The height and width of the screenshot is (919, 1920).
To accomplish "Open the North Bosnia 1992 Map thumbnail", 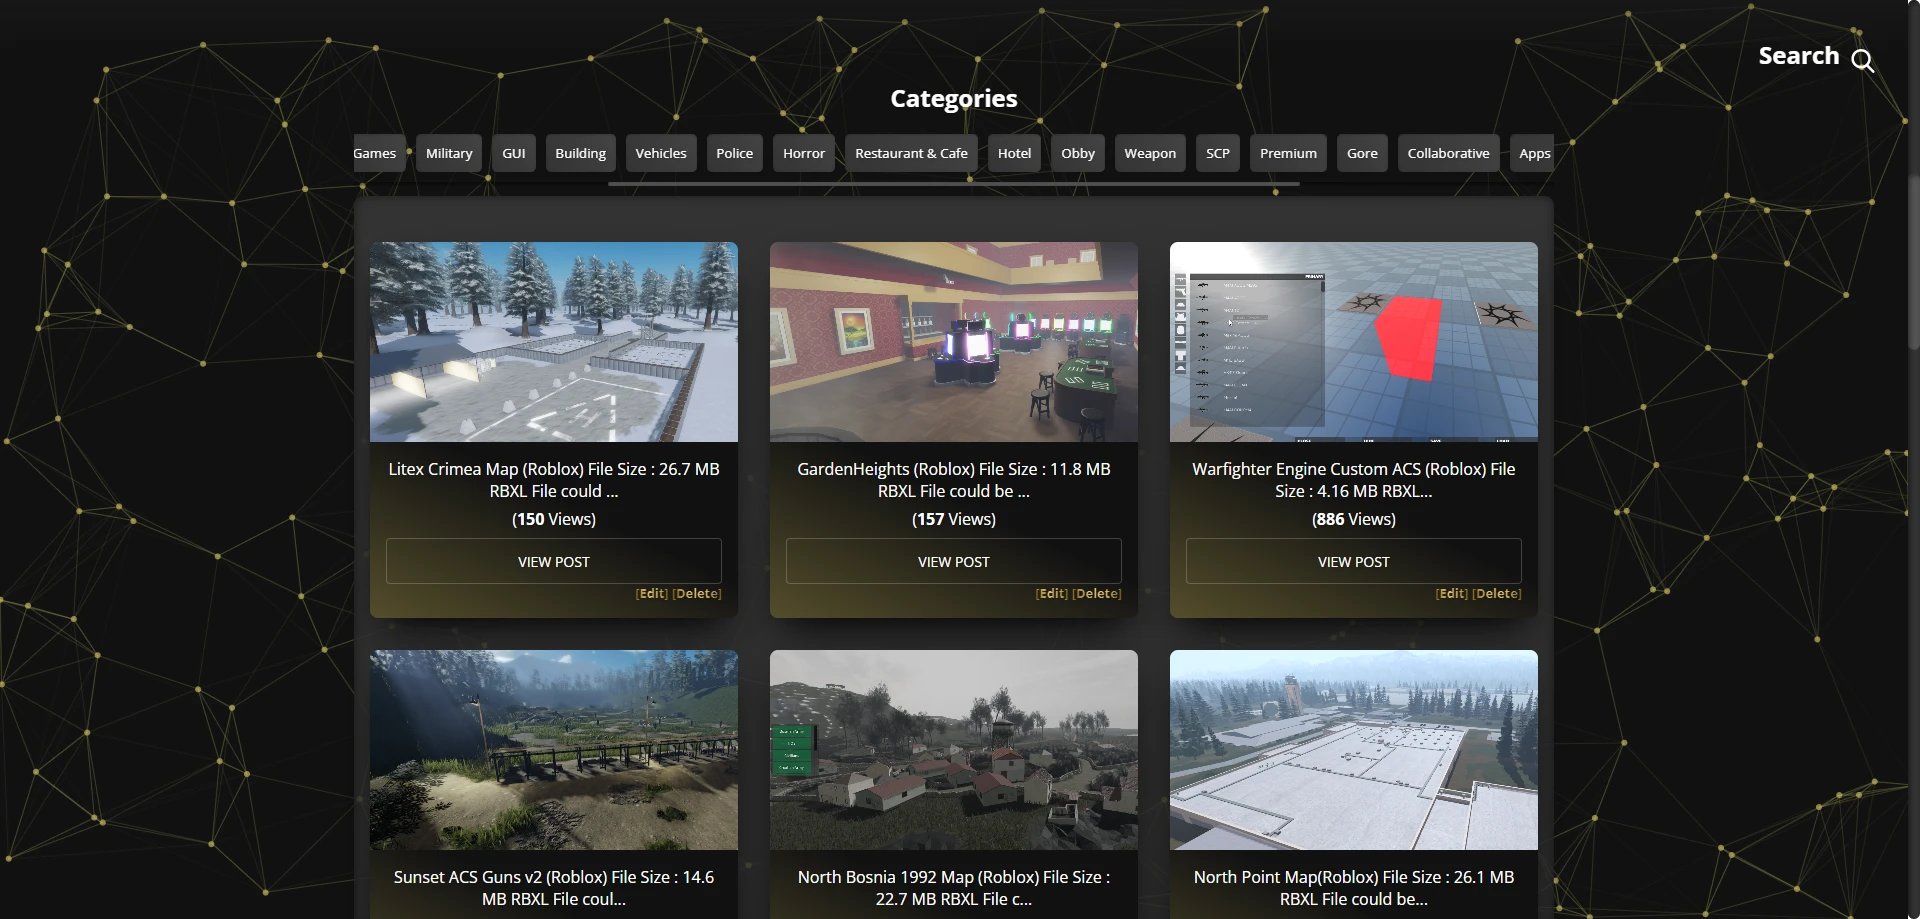I will (x=953, y=750).
